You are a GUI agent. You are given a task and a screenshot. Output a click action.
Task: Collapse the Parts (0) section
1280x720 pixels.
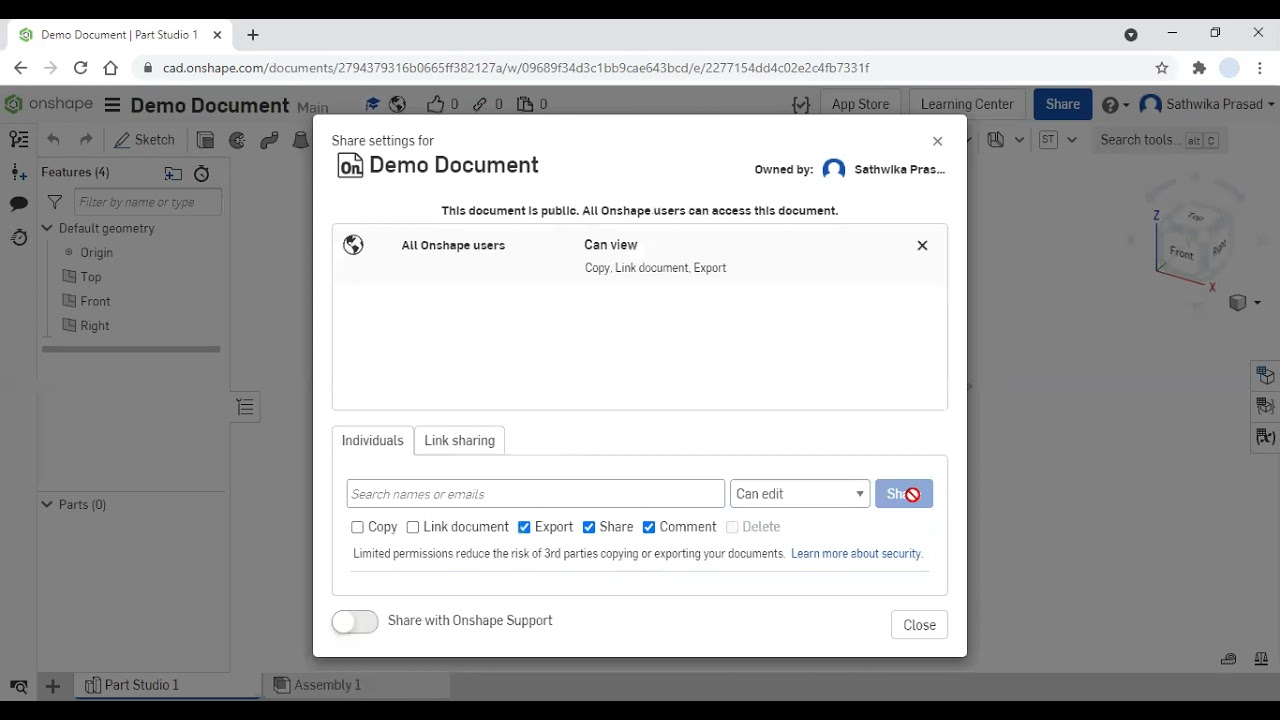click(47, 505)
